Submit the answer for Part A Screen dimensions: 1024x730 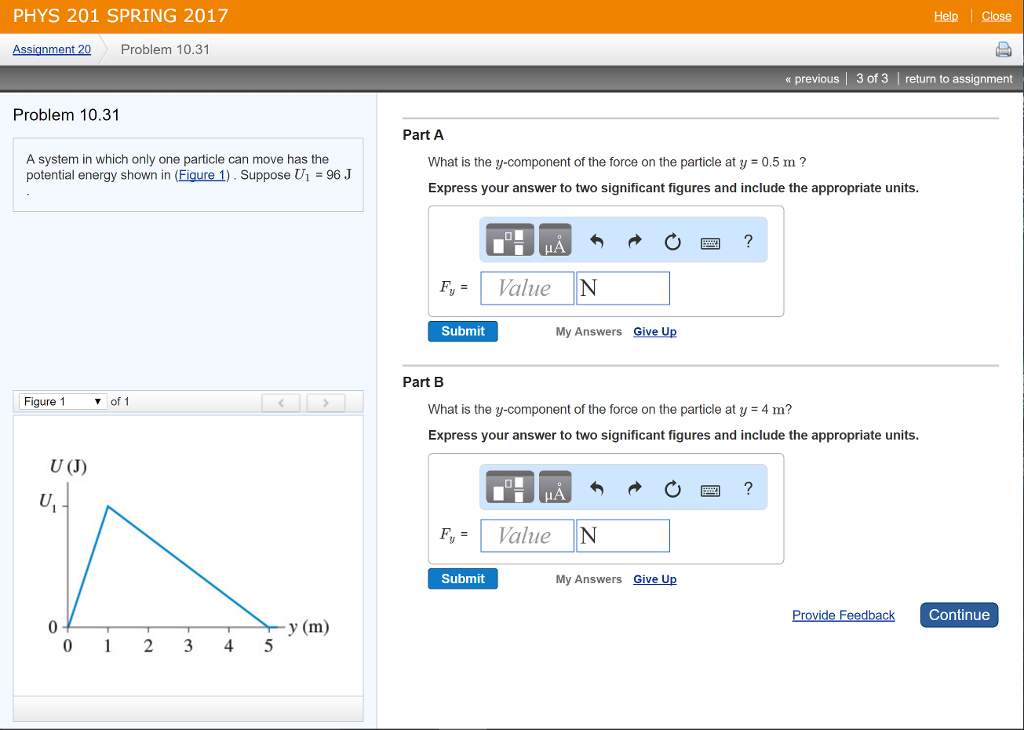pyautogui.click(x=462, y=330)
